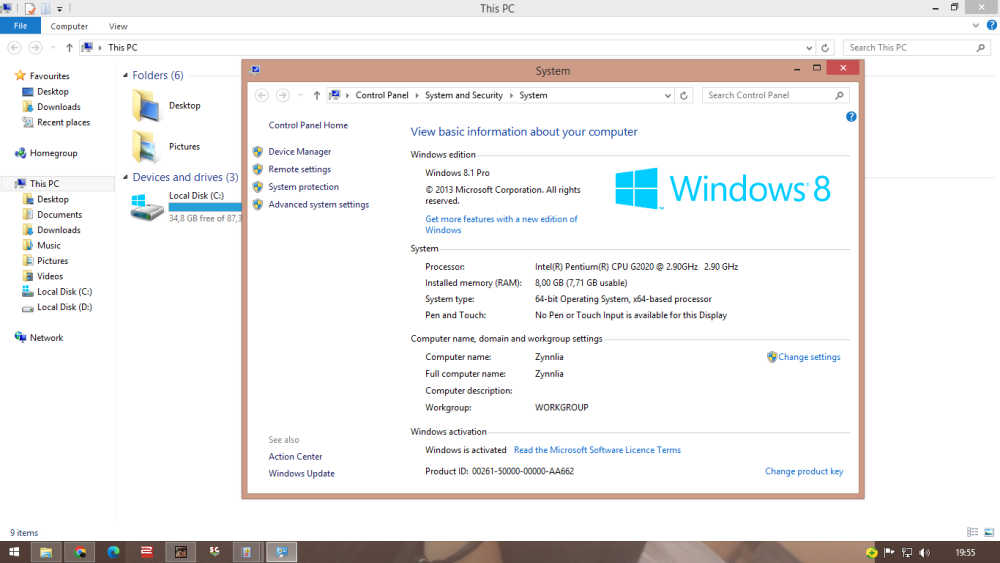Expand the This PC address bar dropdown

click(x=809, y=48)
